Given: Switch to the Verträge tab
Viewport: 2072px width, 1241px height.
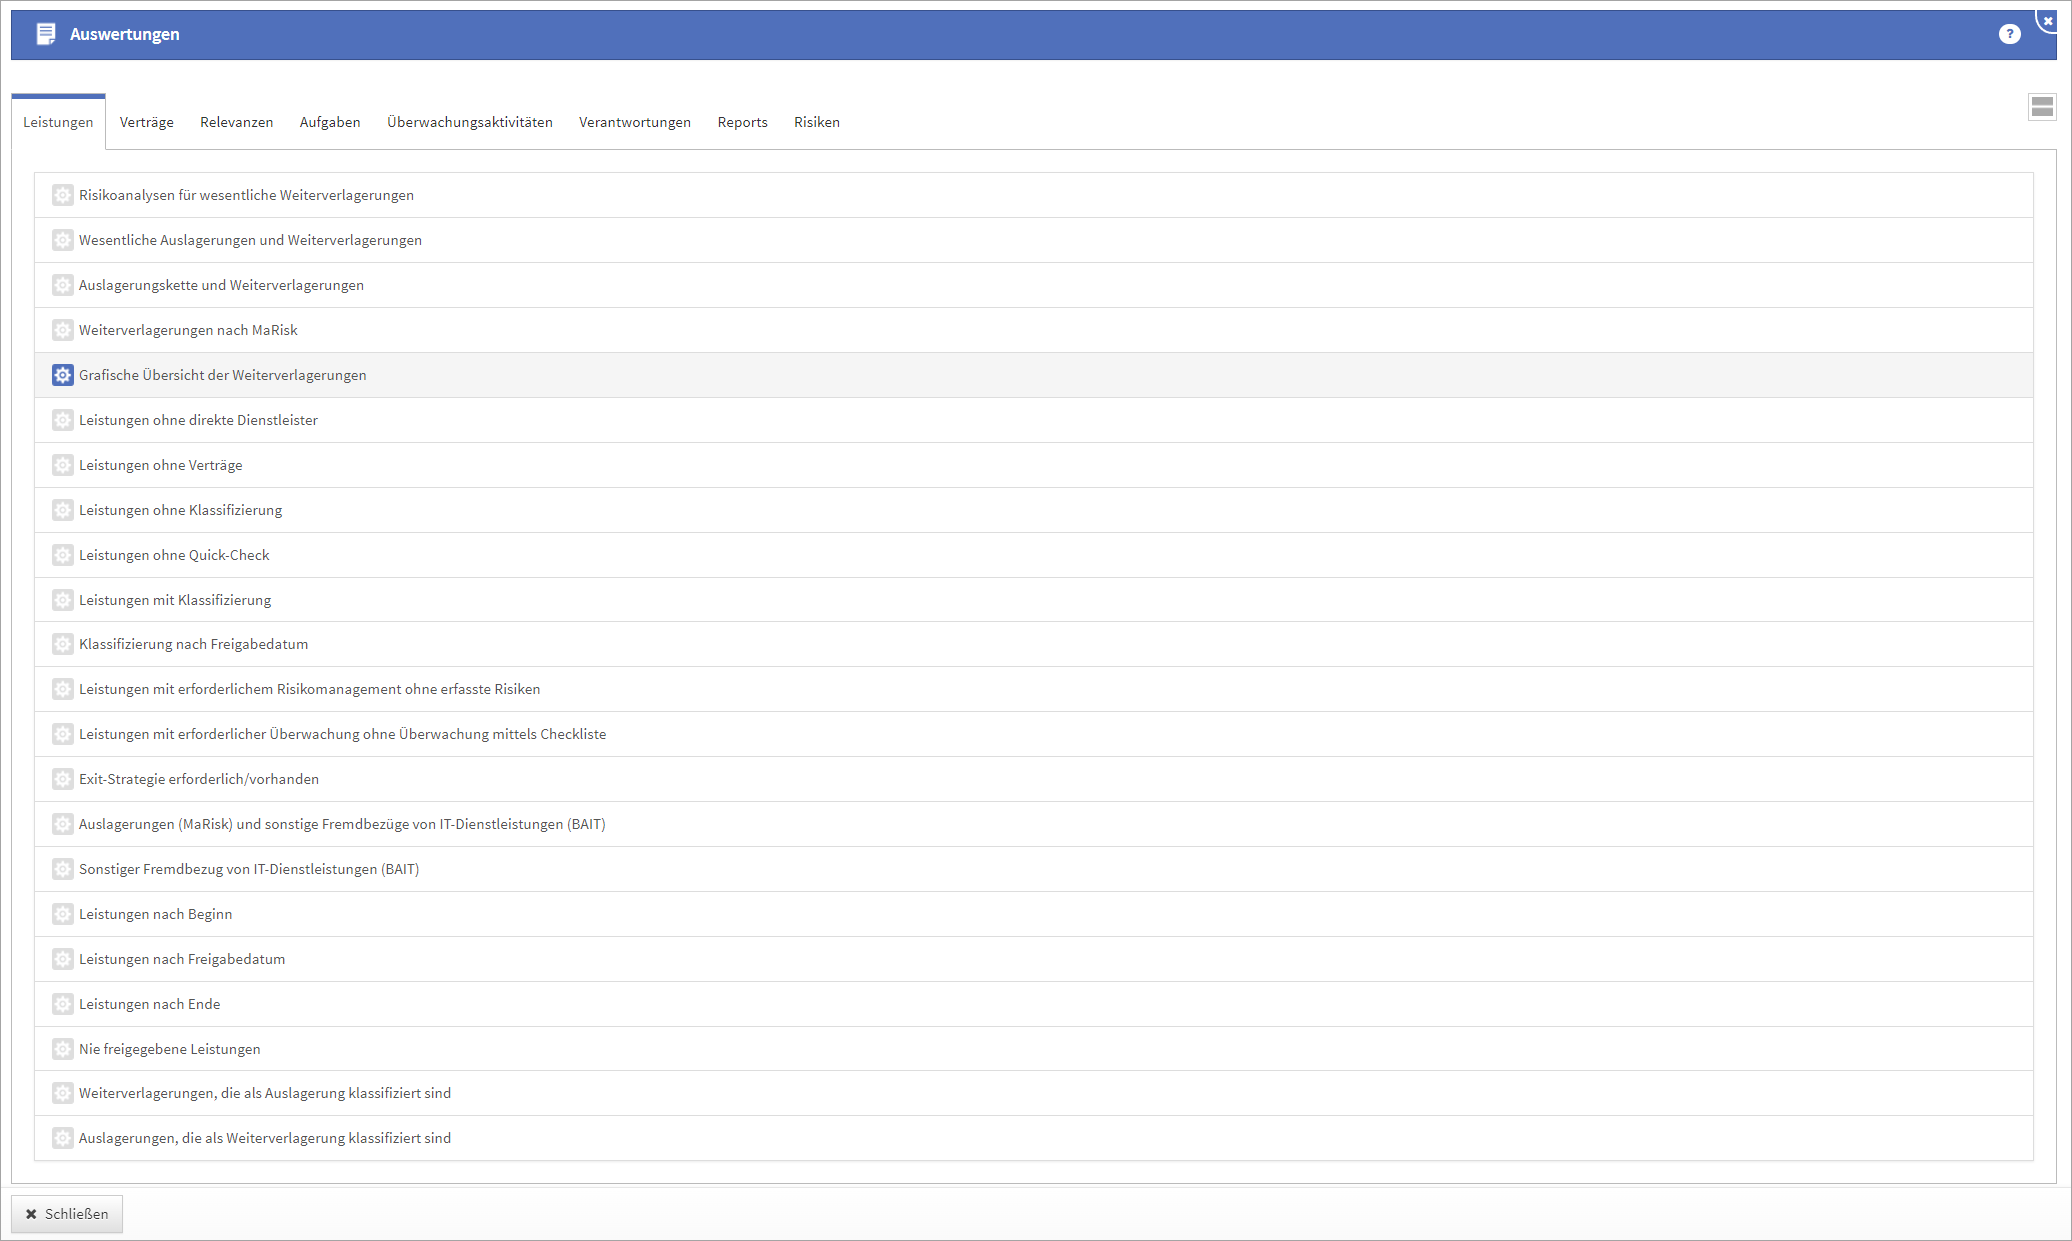Looking at the screenshot, I should coord(146,122).
